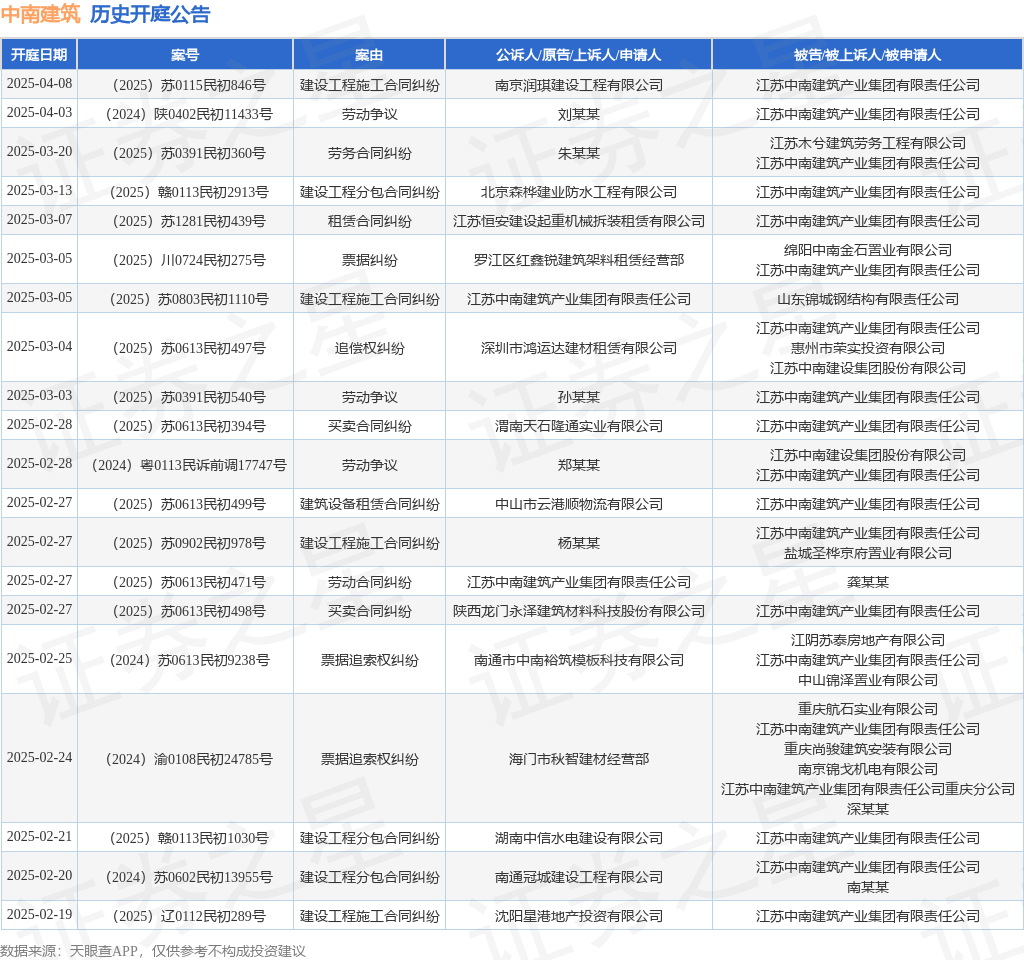Click plaintiff 刘某某
Image resolution: width=1024 pixels, height=960 pixels.
578,114
